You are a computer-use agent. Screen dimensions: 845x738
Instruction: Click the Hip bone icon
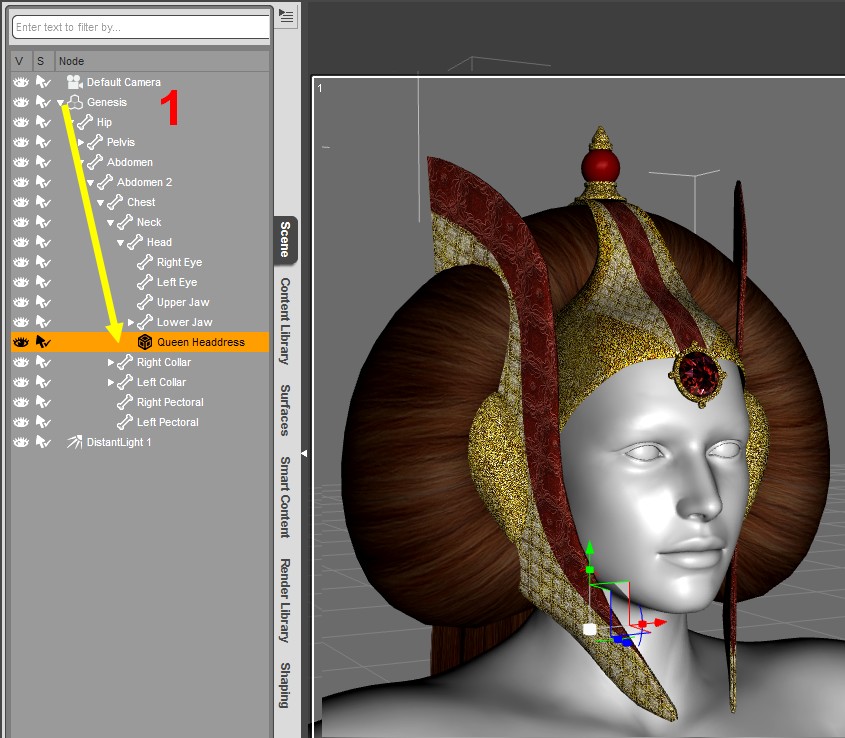coord(85,122)
